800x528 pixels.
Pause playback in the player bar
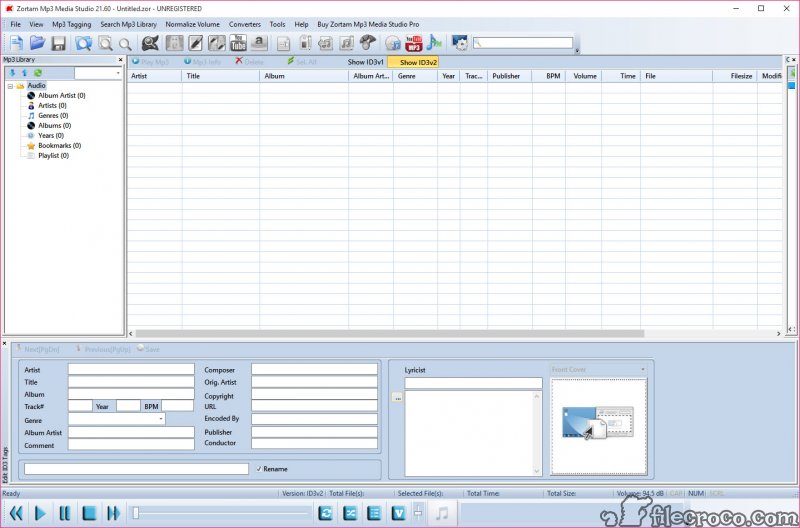65,513
